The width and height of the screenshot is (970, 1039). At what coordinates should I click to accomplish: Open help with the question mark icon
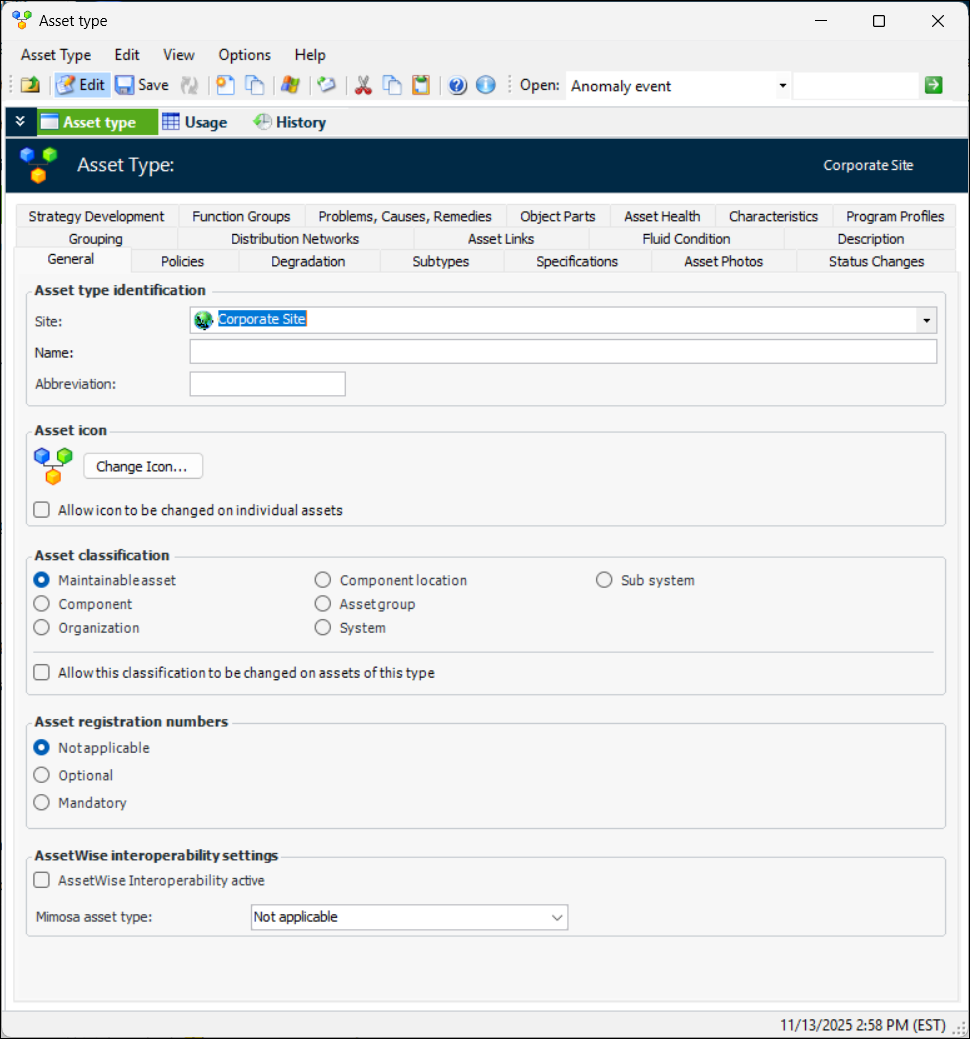coord(458,85)
